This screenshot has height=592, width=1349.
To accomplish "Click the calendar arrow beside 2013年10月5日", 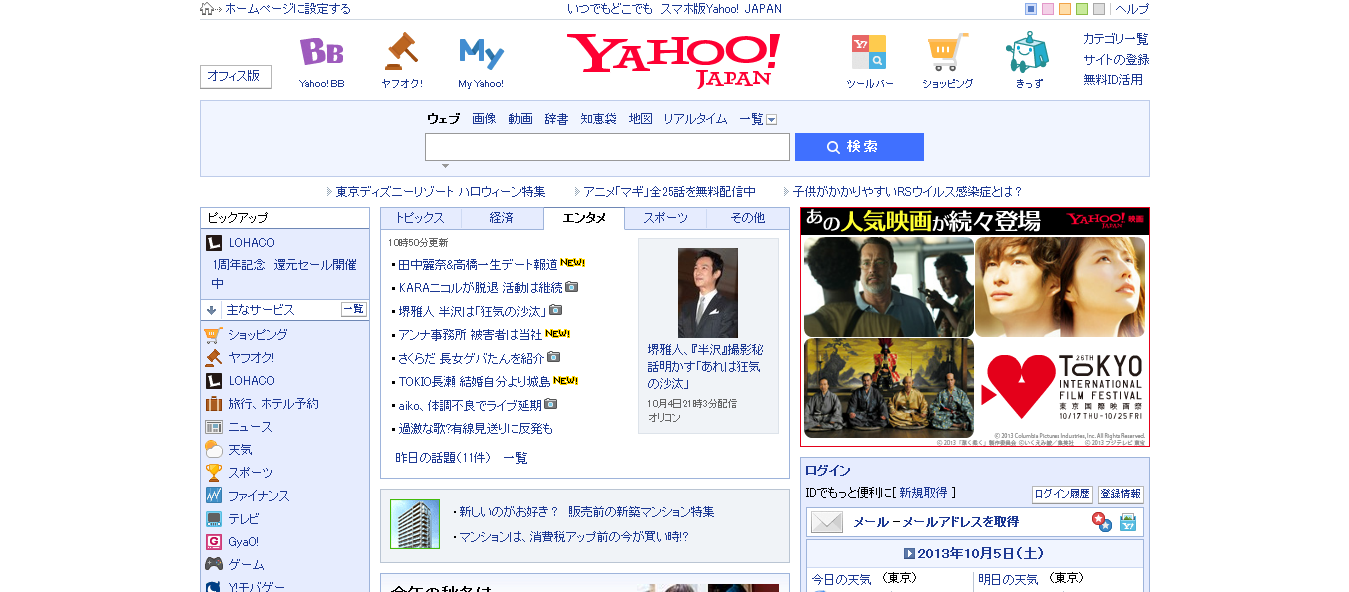I will [909, 553].
